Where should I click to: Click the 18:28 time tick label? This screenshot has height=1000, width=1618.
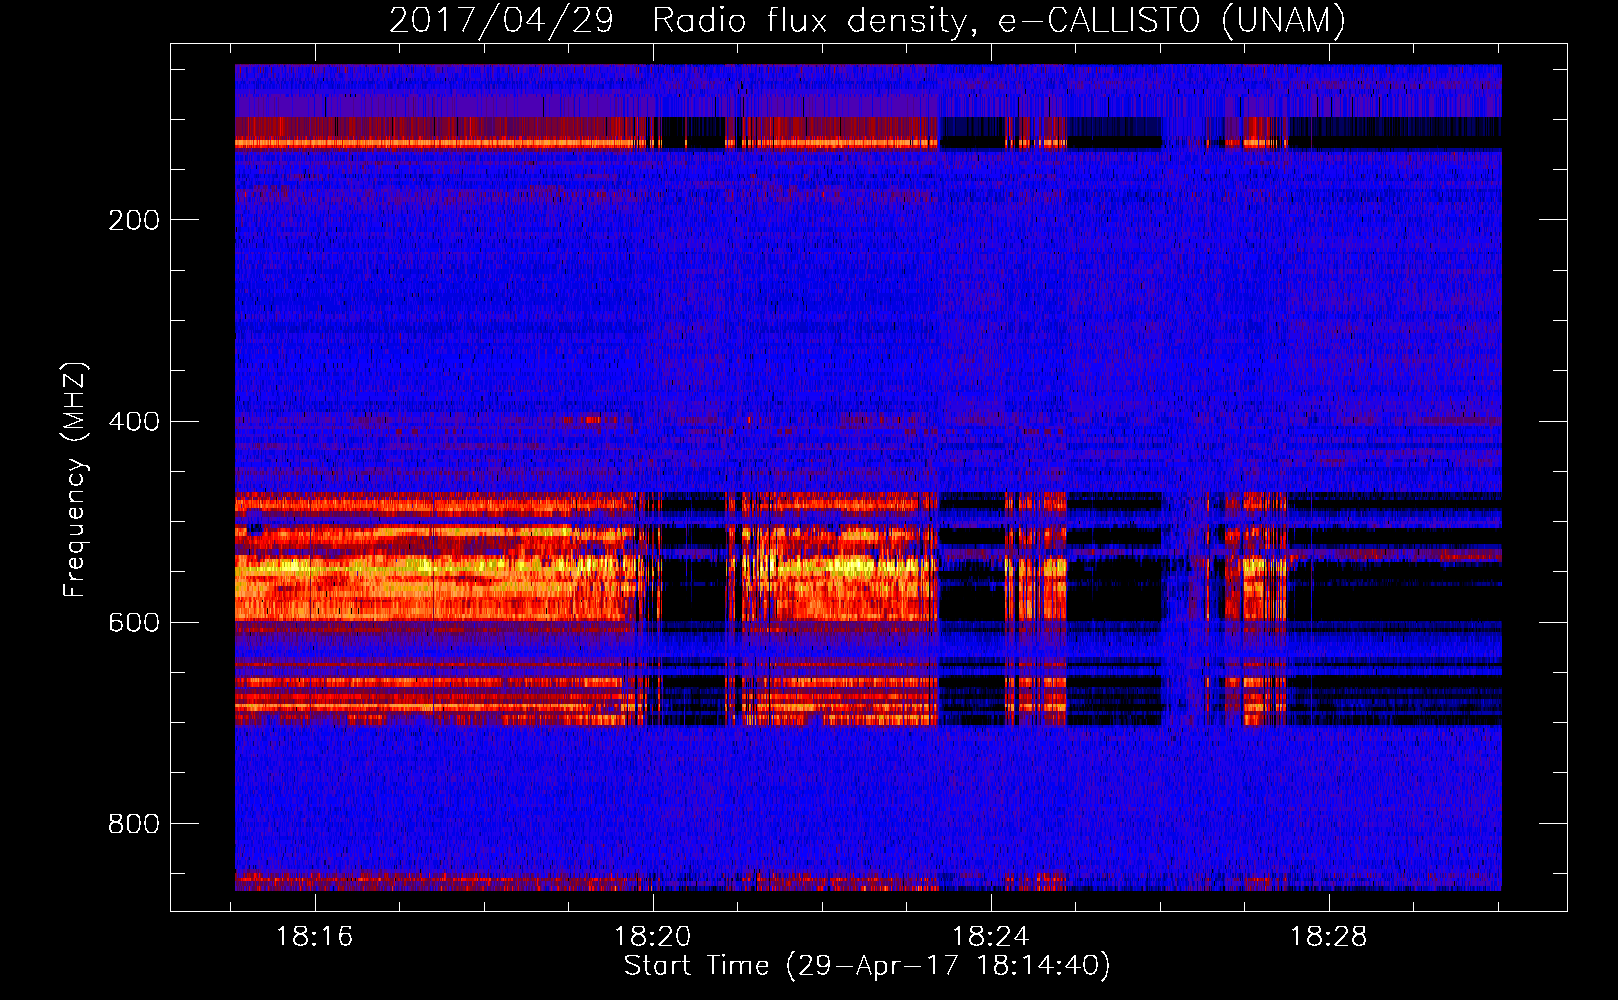(1328, 937)
